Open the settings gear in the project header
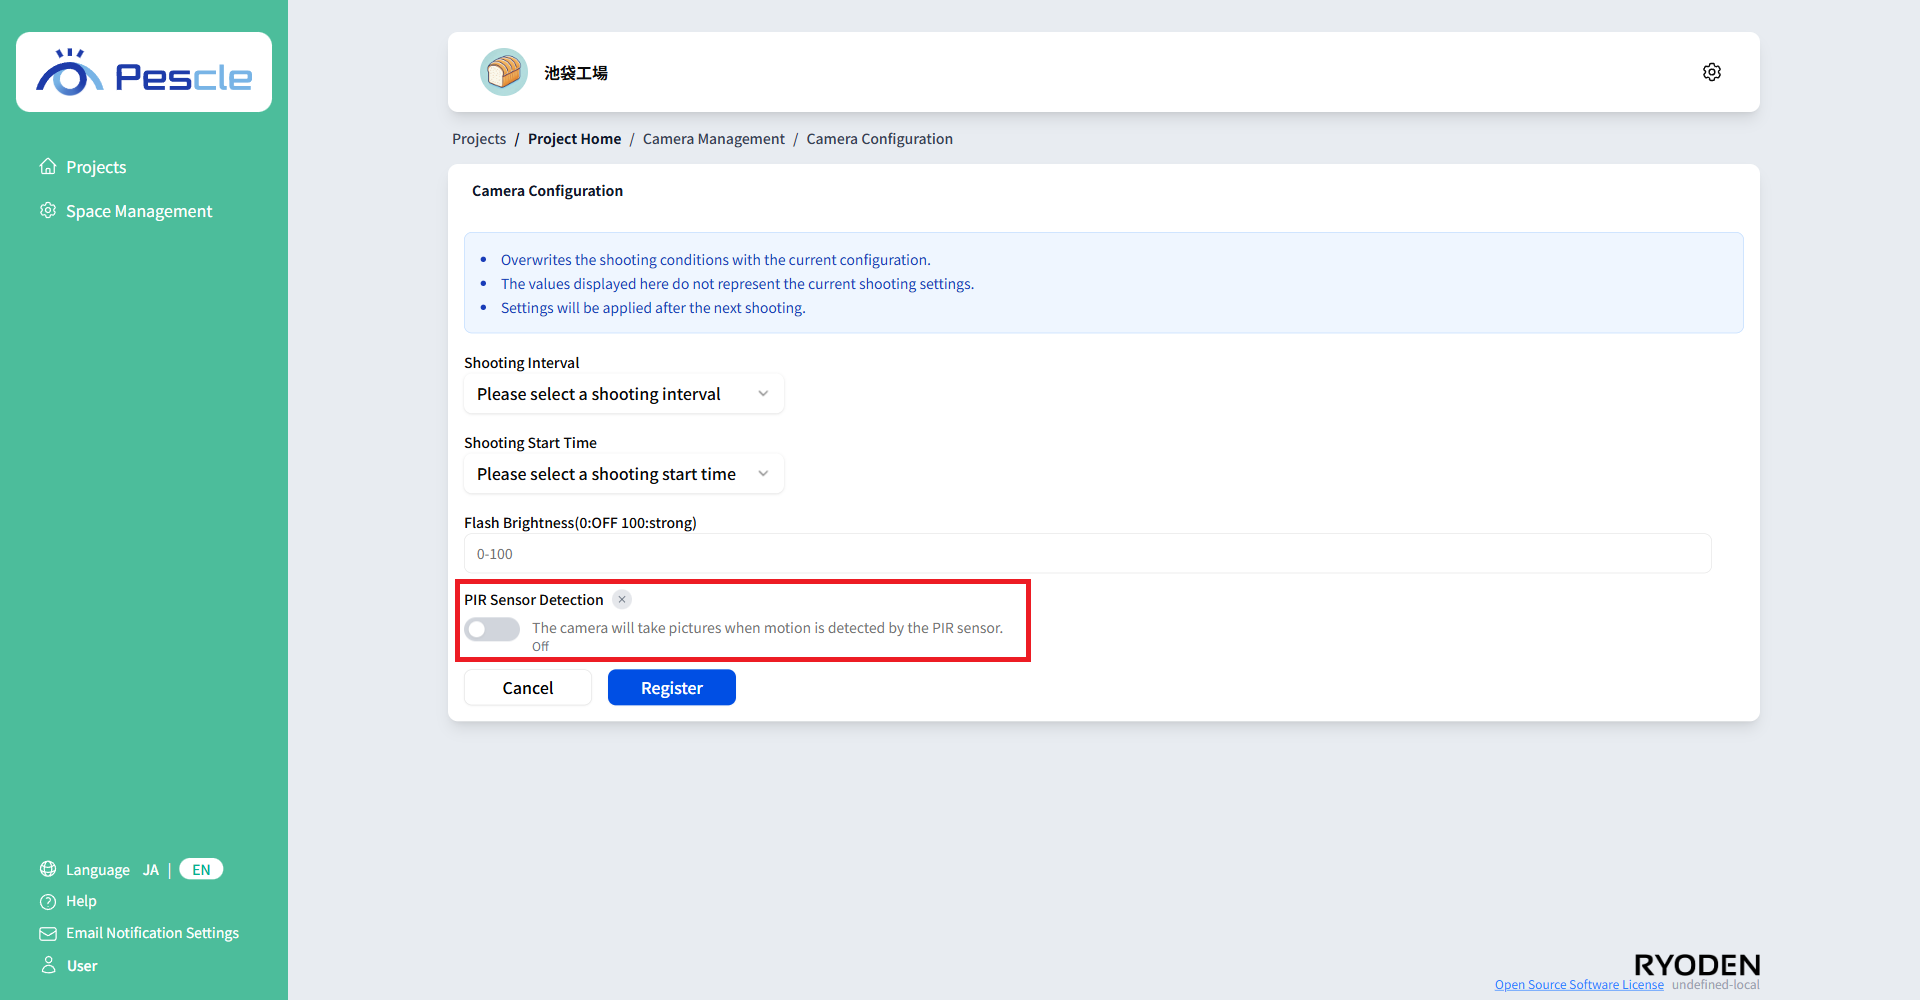 point(1711,71)
